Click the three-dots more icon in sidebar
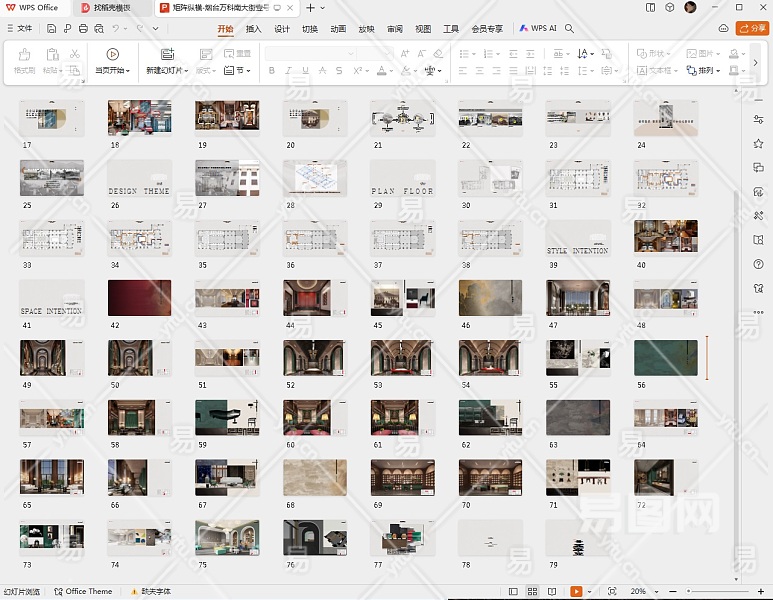This screenshot has height=600, width=773. (759, 312)
